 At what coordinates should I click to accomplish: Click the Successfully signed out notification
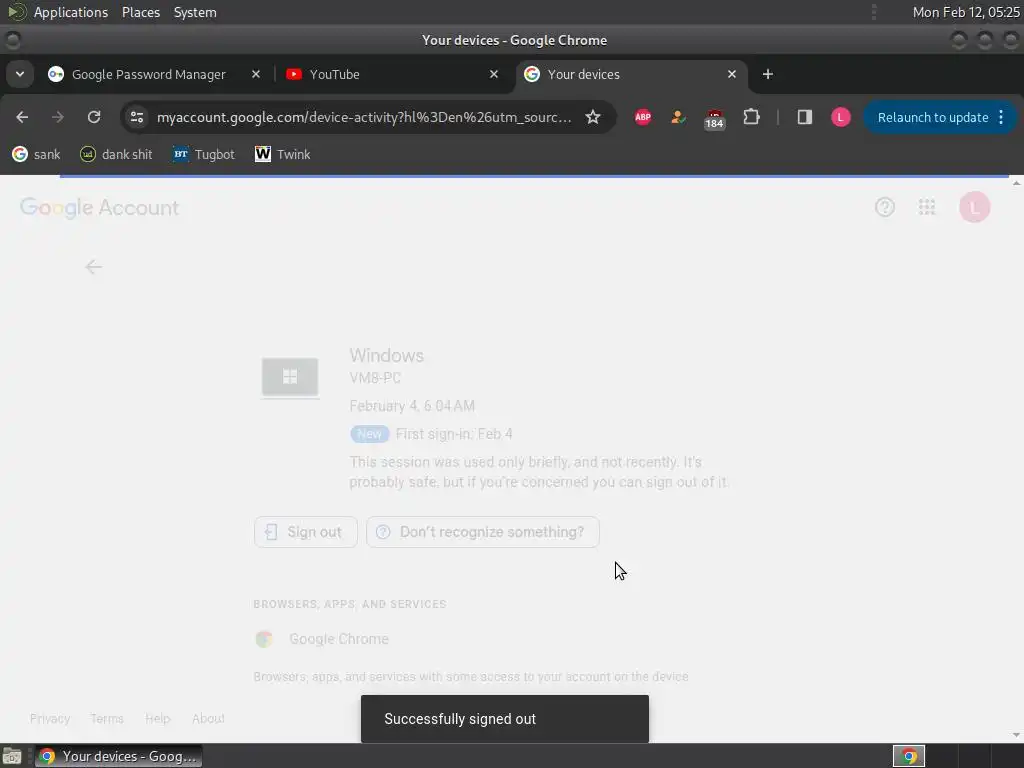[x=505, y=719]
